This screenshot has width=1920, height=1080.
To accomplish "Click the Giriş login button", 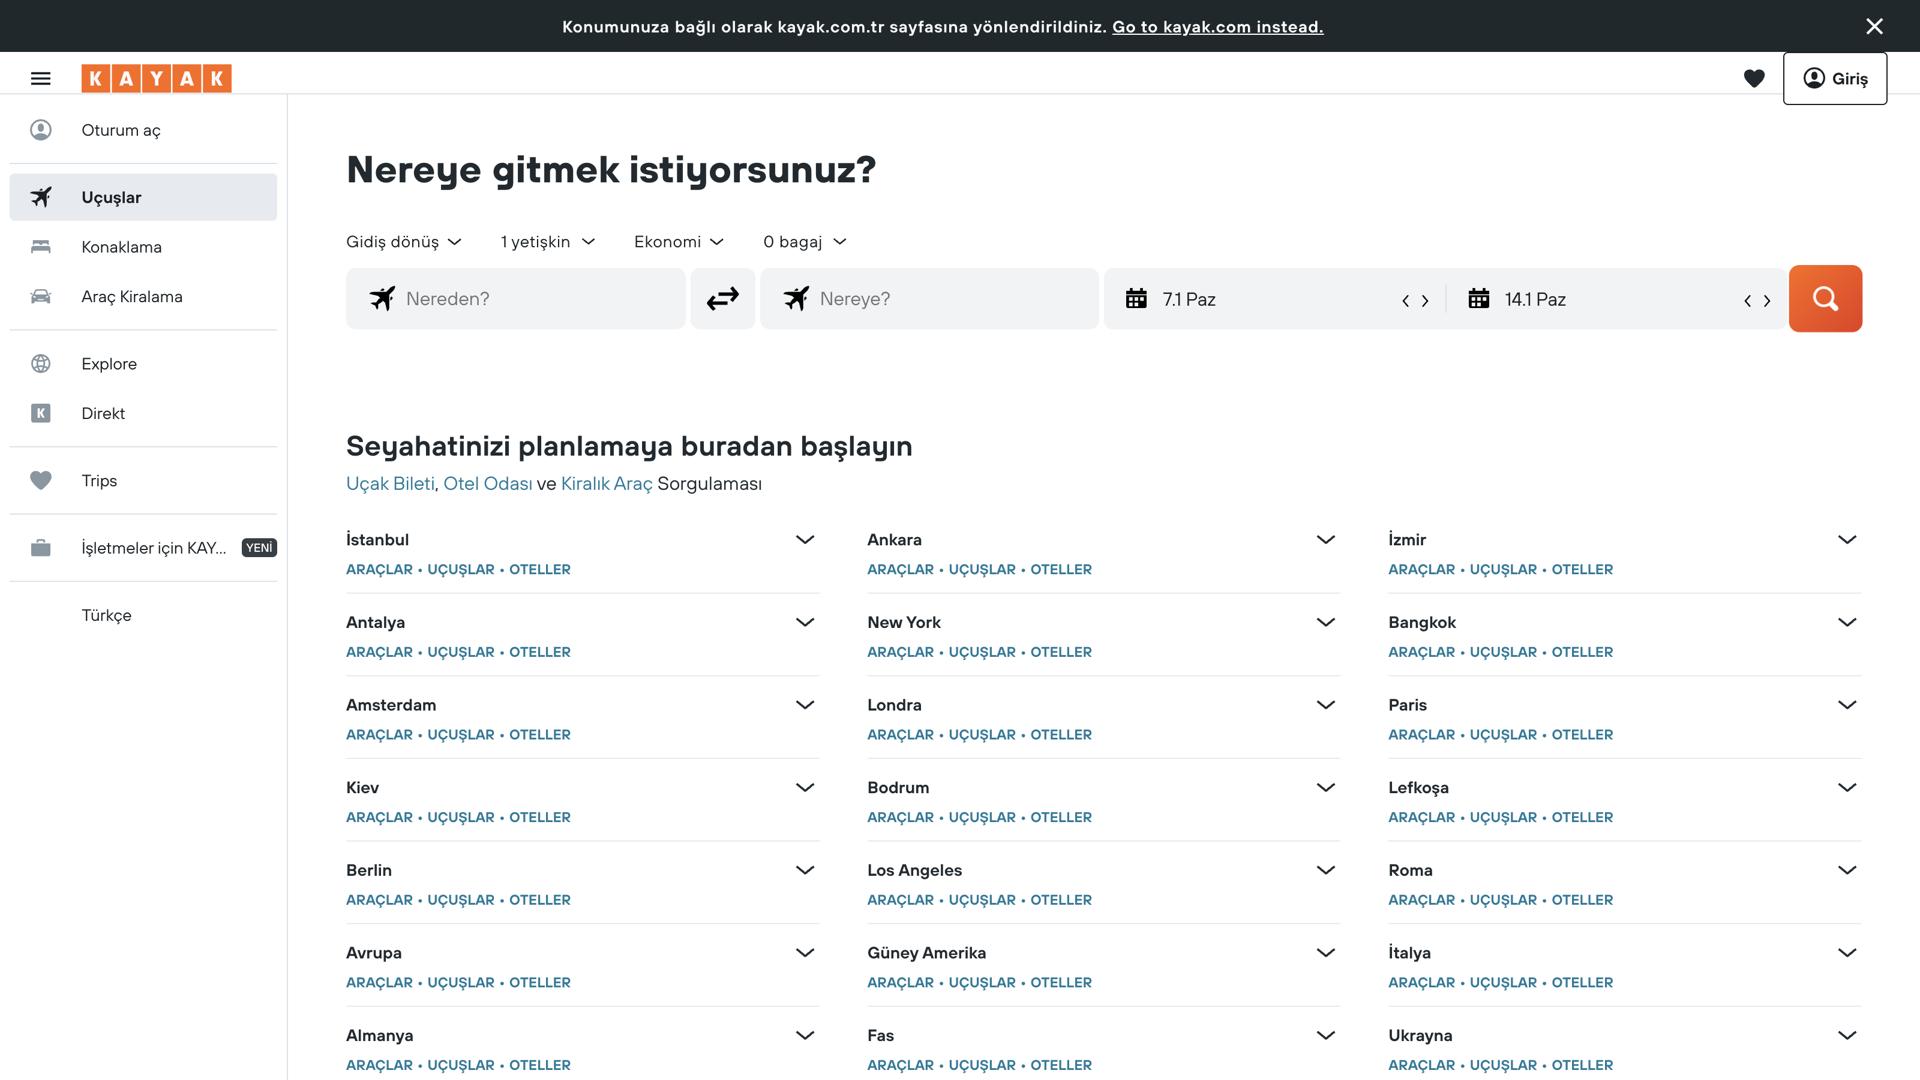I will click(1834, 78).
